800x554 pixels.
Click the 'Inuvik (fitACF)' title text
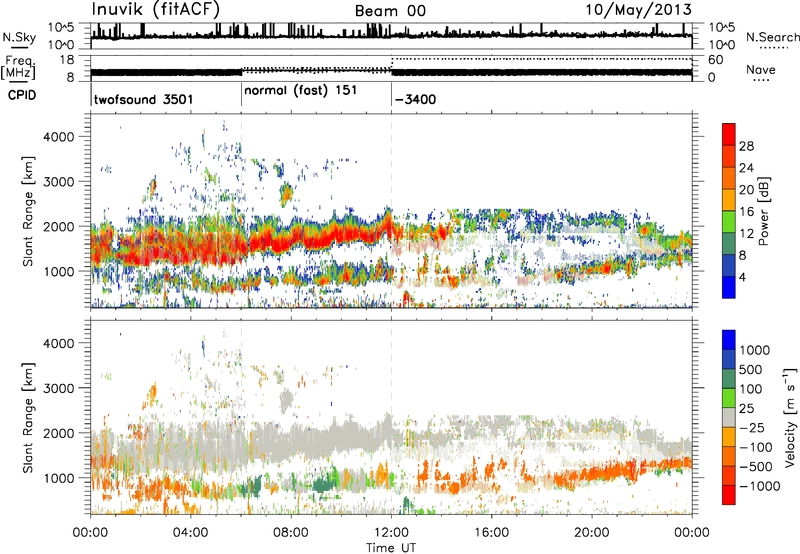point(156,10)
